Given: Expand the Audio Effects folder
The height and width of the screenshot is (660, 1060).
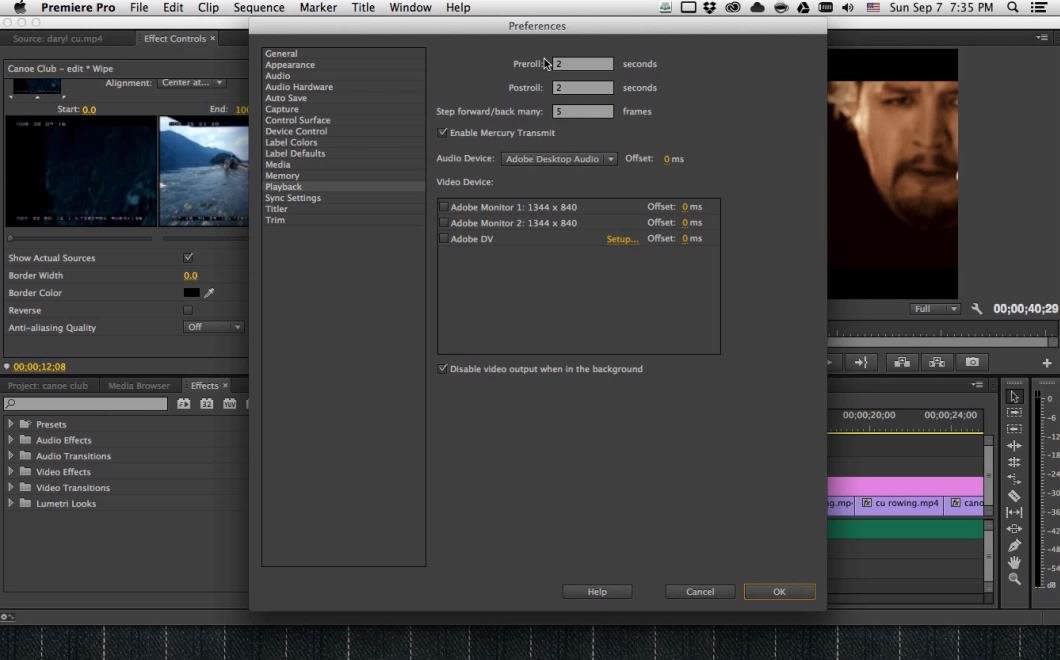Looking at the screenshot, I should pyautogui.click(x=10, y=440).
